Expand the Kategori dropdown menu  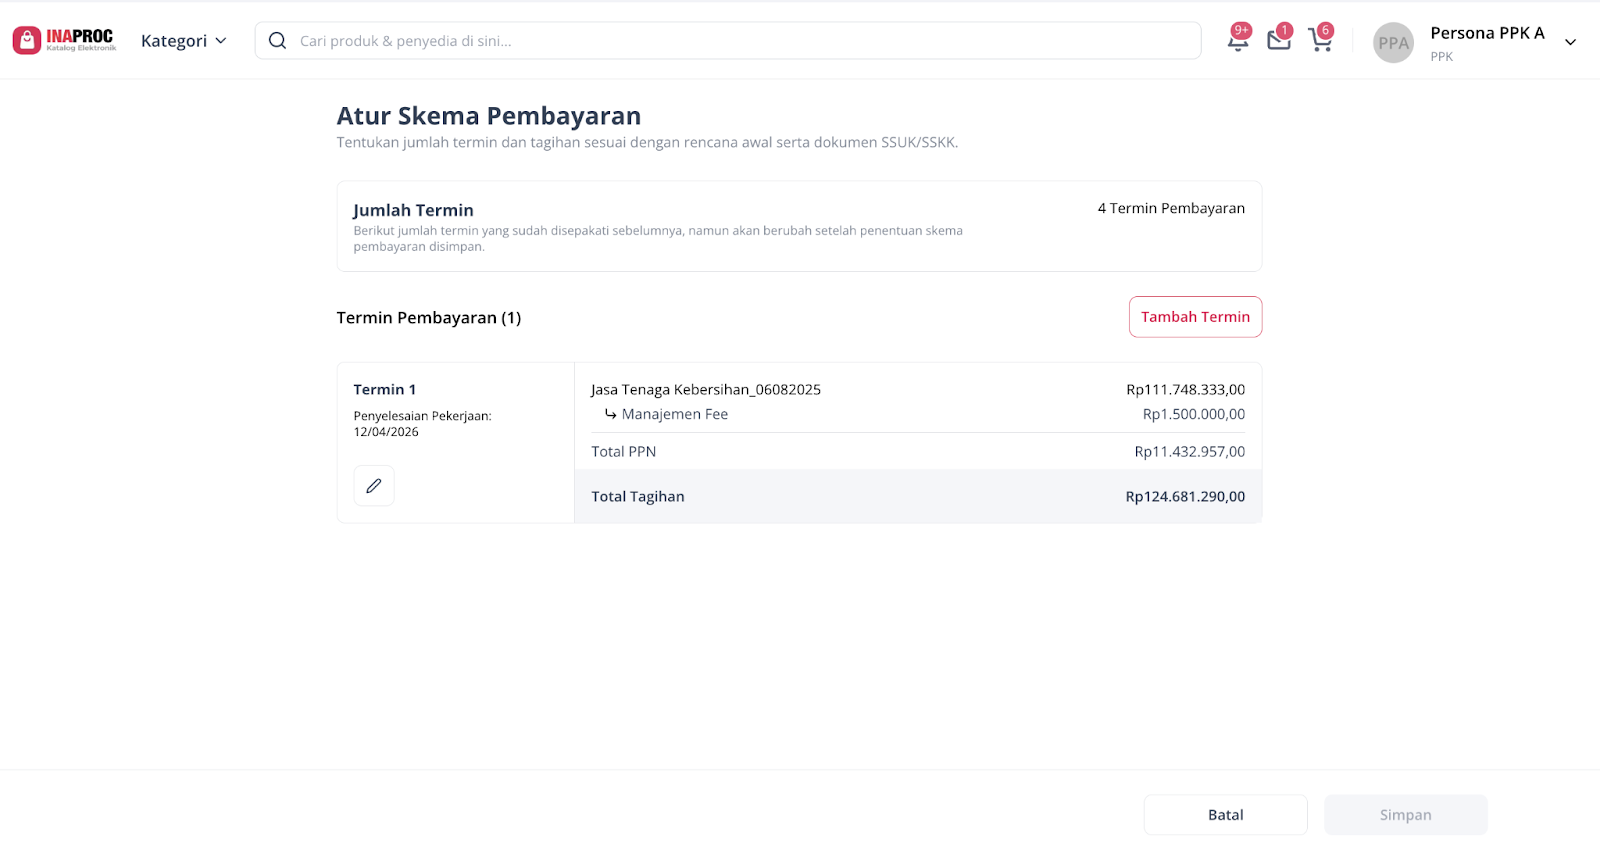(184, 41)
